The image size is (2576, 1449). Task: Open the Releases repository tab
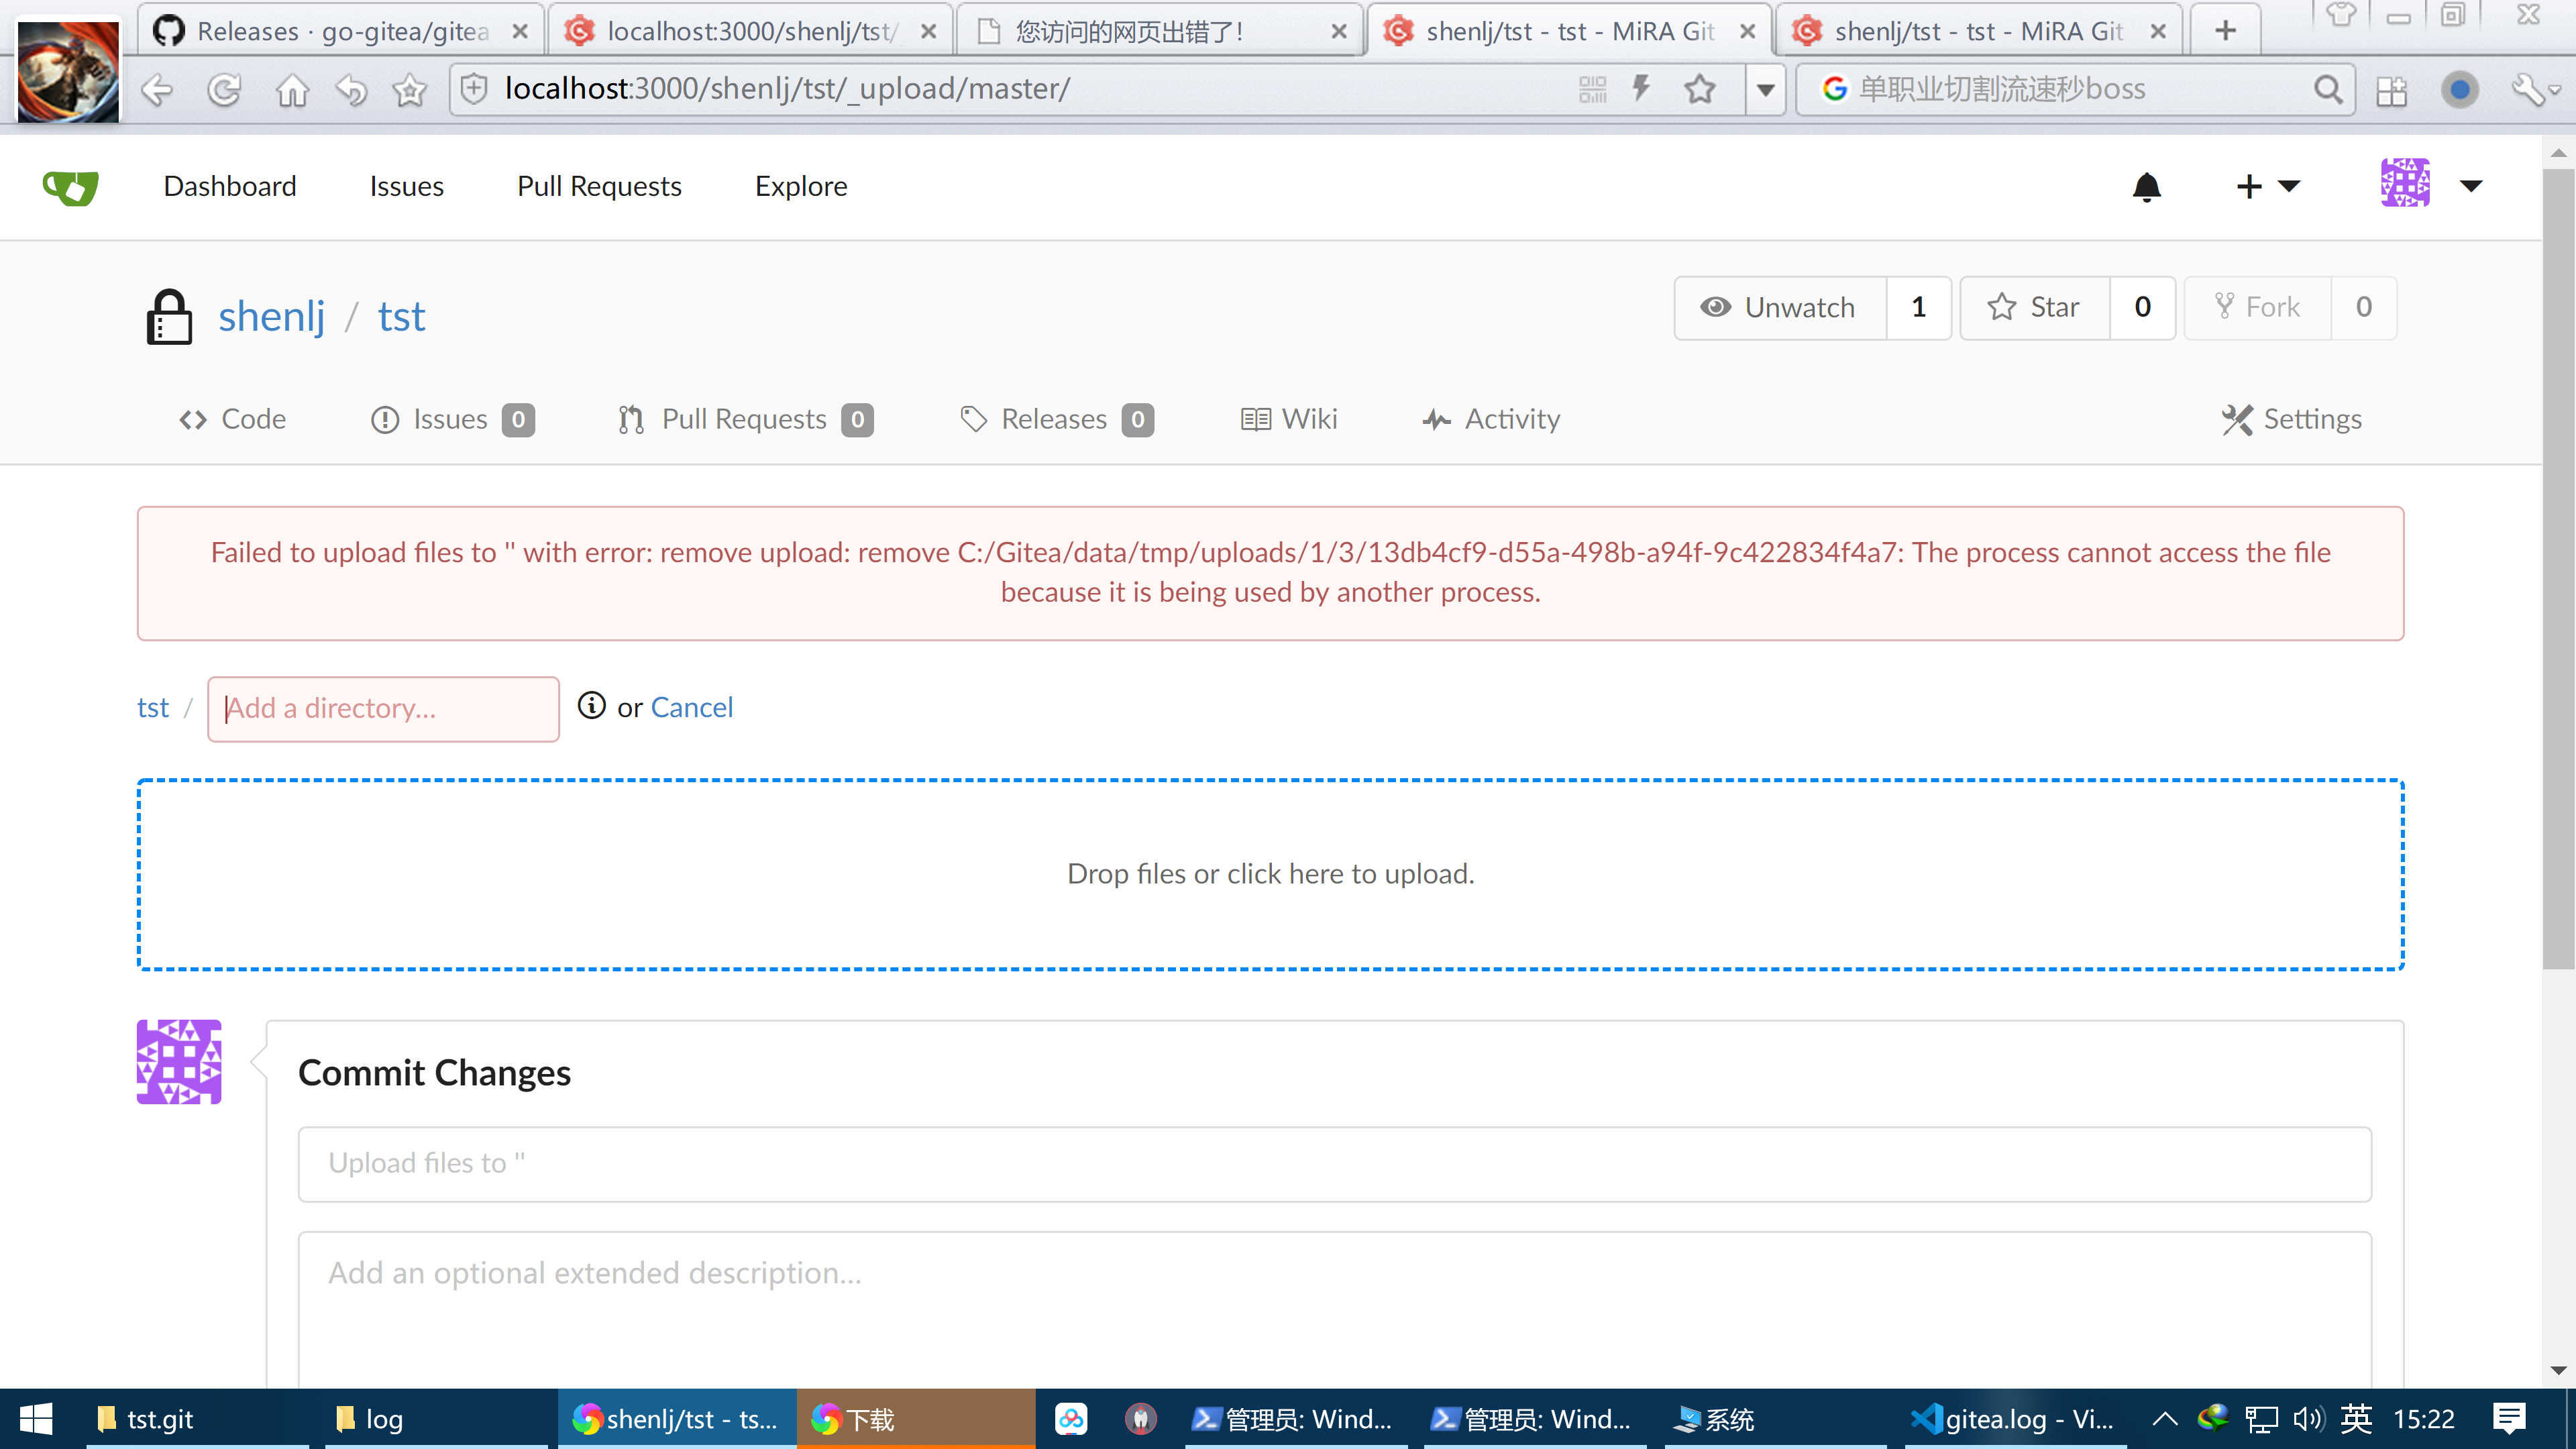tap(1054, 419)
